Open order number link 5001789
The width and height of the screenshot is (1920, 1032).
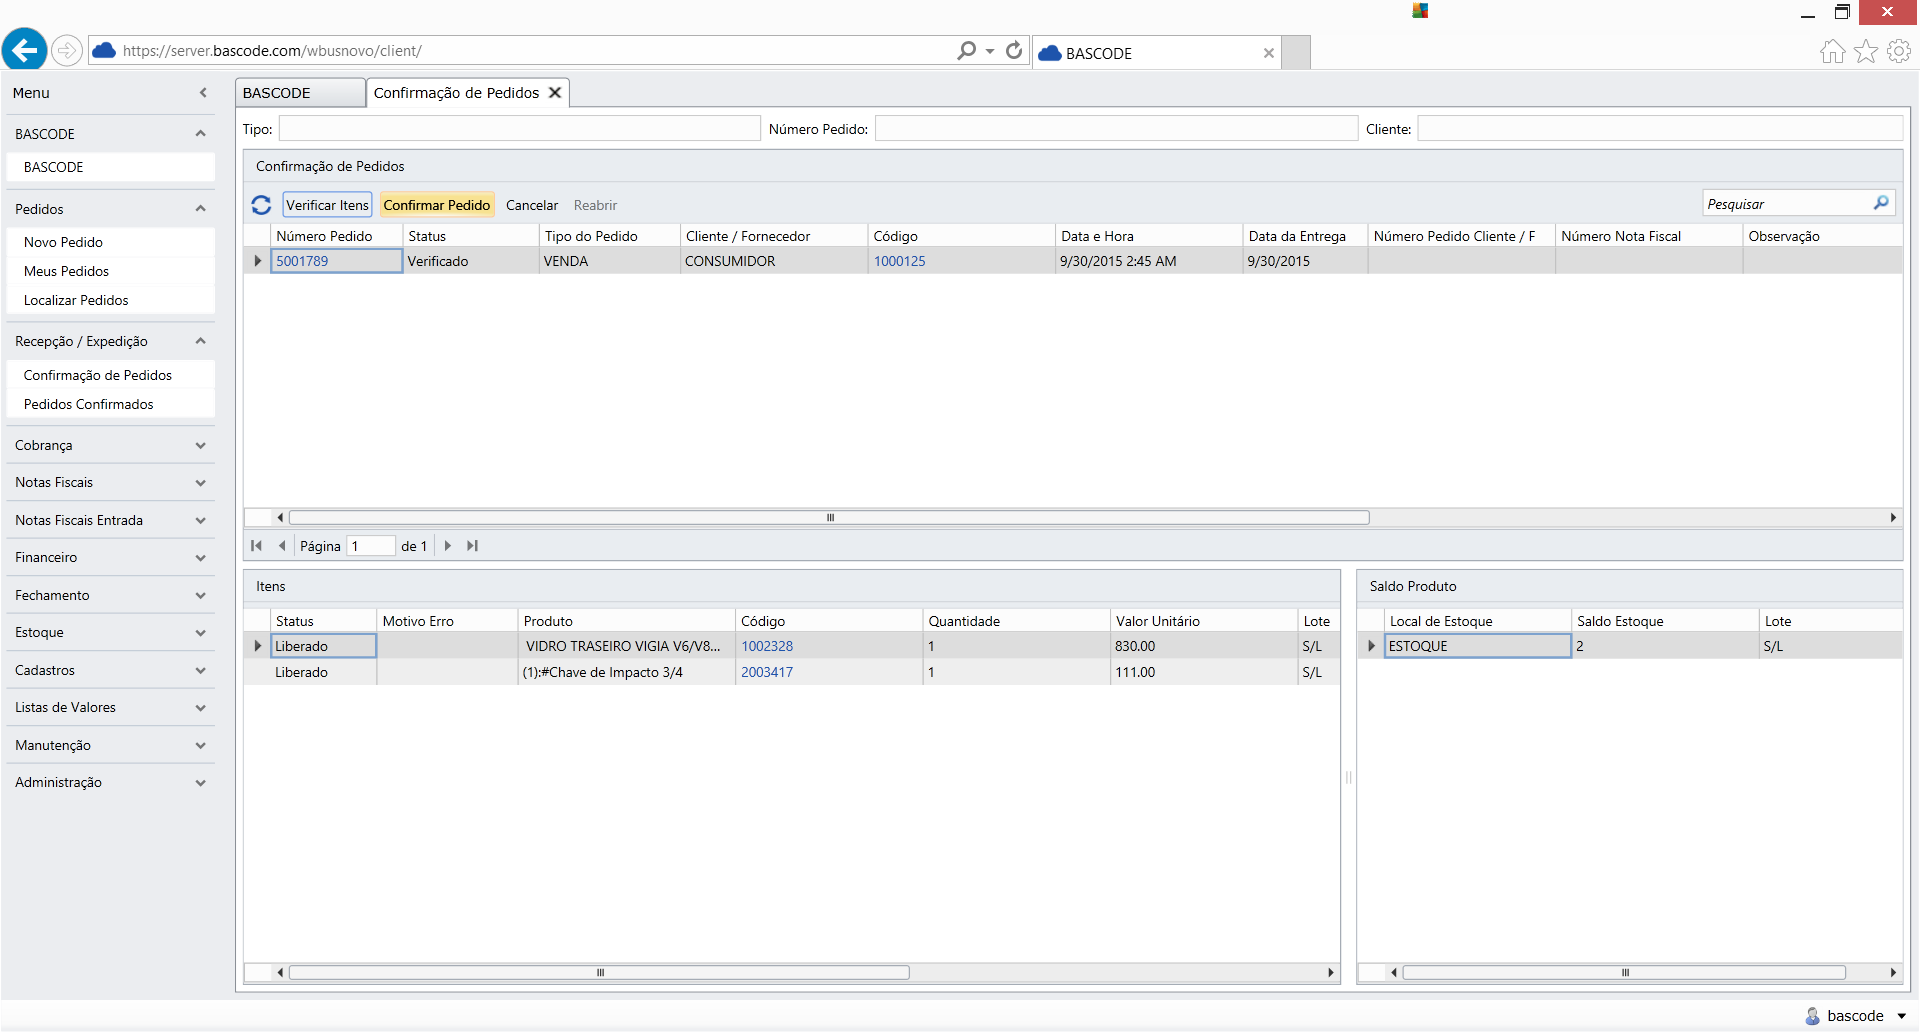tap(302, 261)
